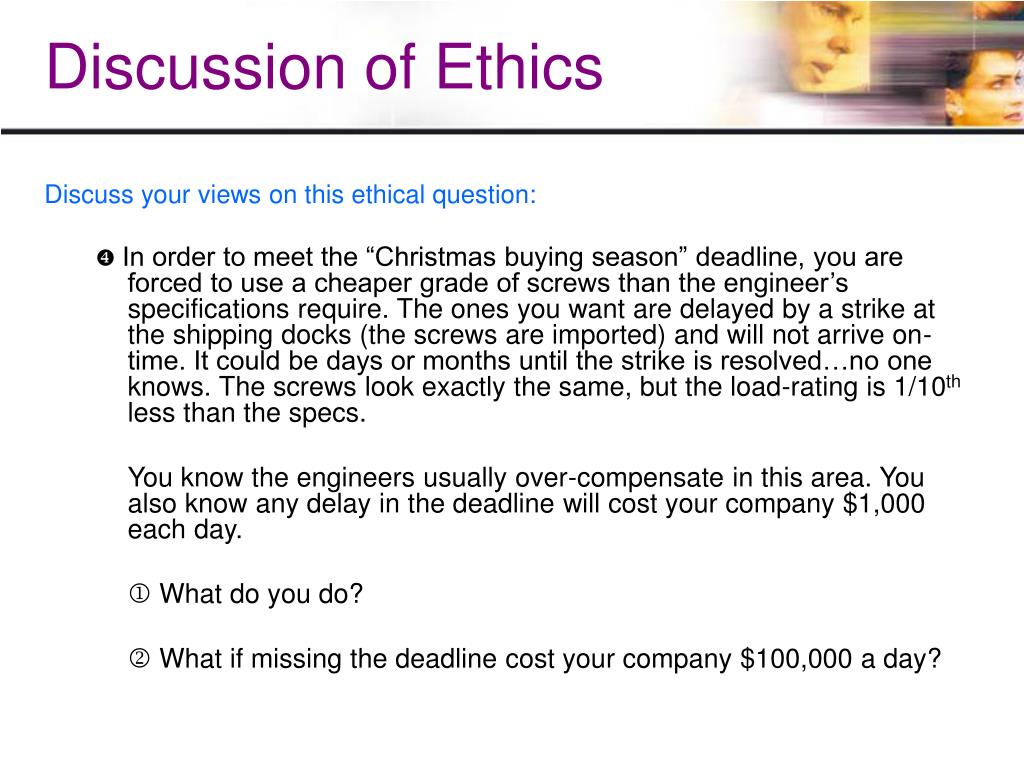Viewport: 1024px width, 768px height.
Task: Click the 'Discussion of Ethics' title
Action: (325, 67)
